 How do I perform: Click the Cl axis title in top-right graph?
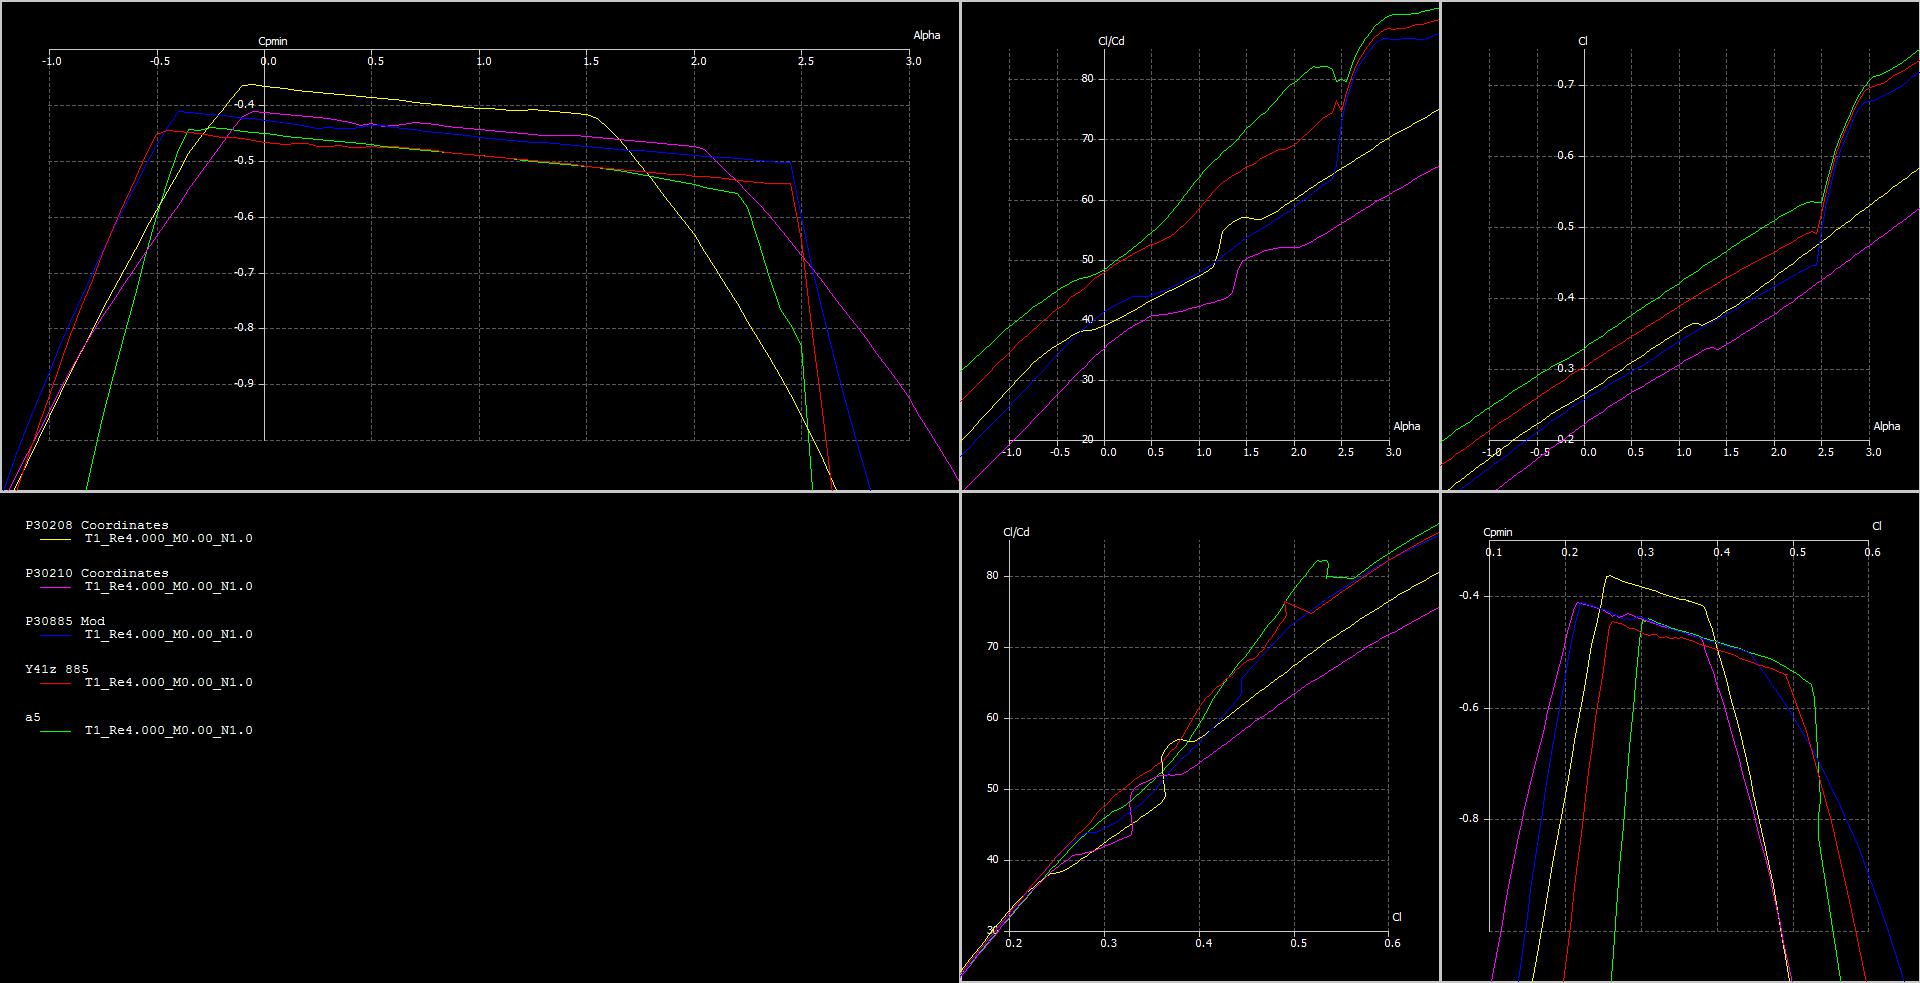(x=1583, y=41)
